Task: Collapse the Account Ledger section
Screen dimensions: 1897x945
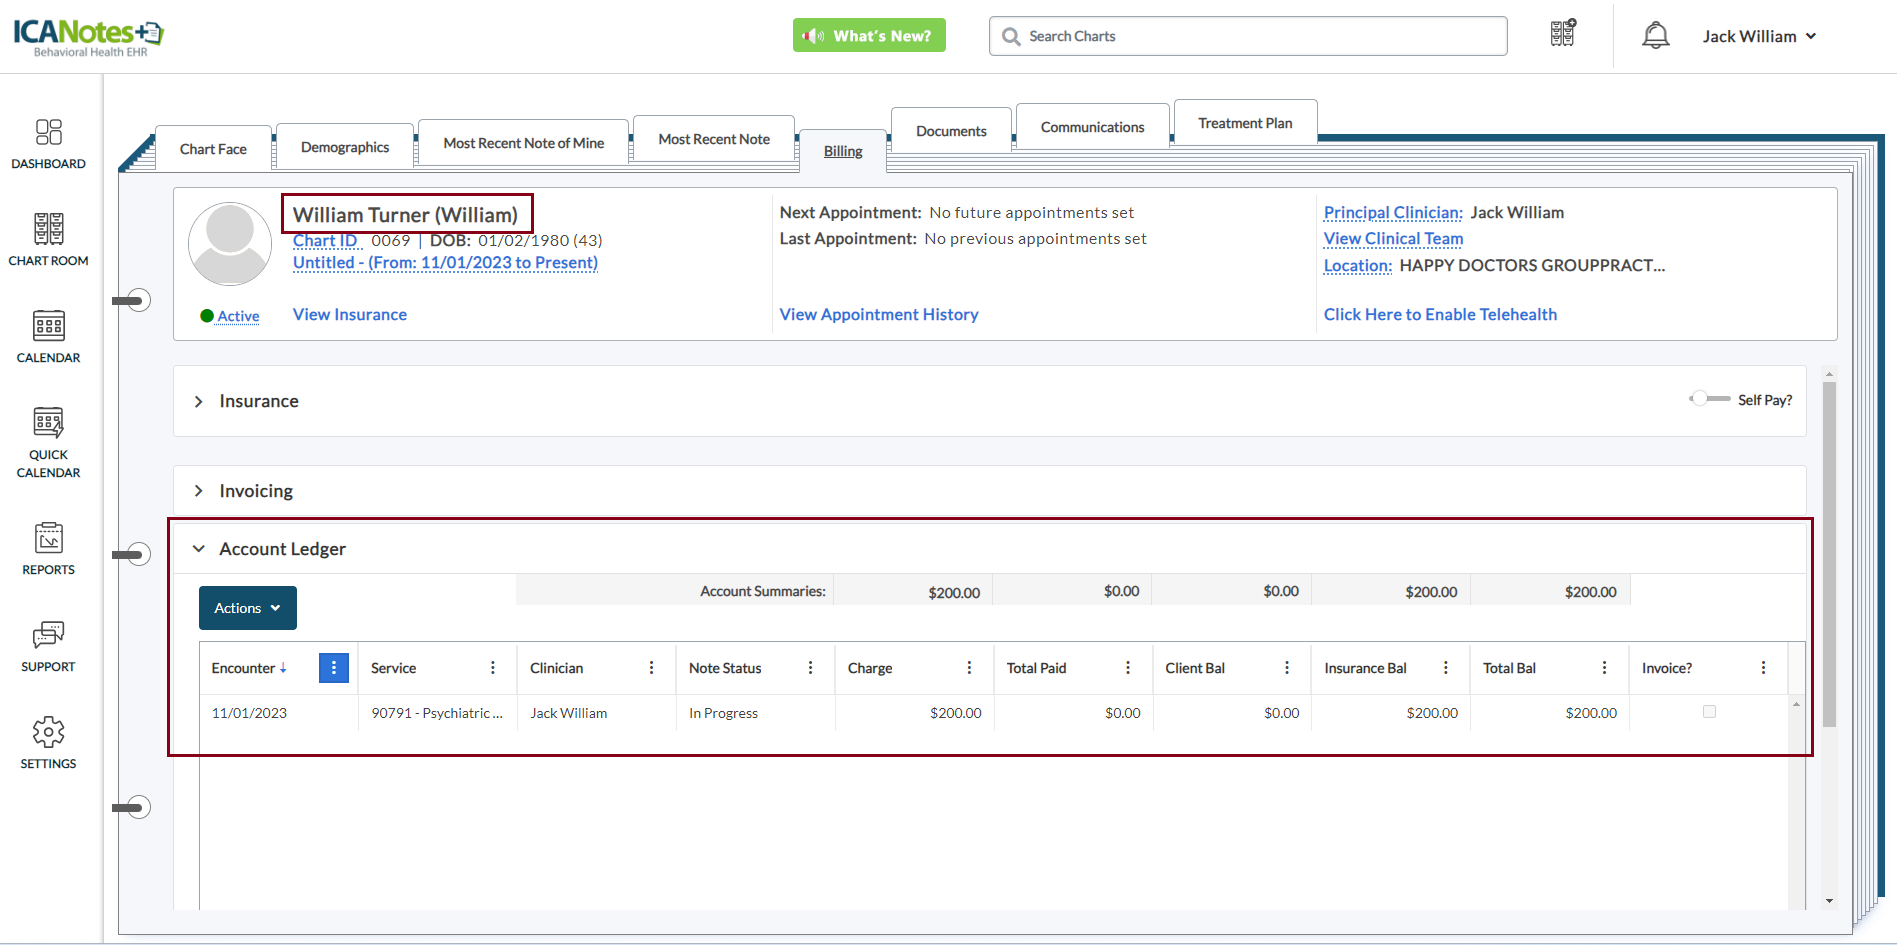Action: 199,549
